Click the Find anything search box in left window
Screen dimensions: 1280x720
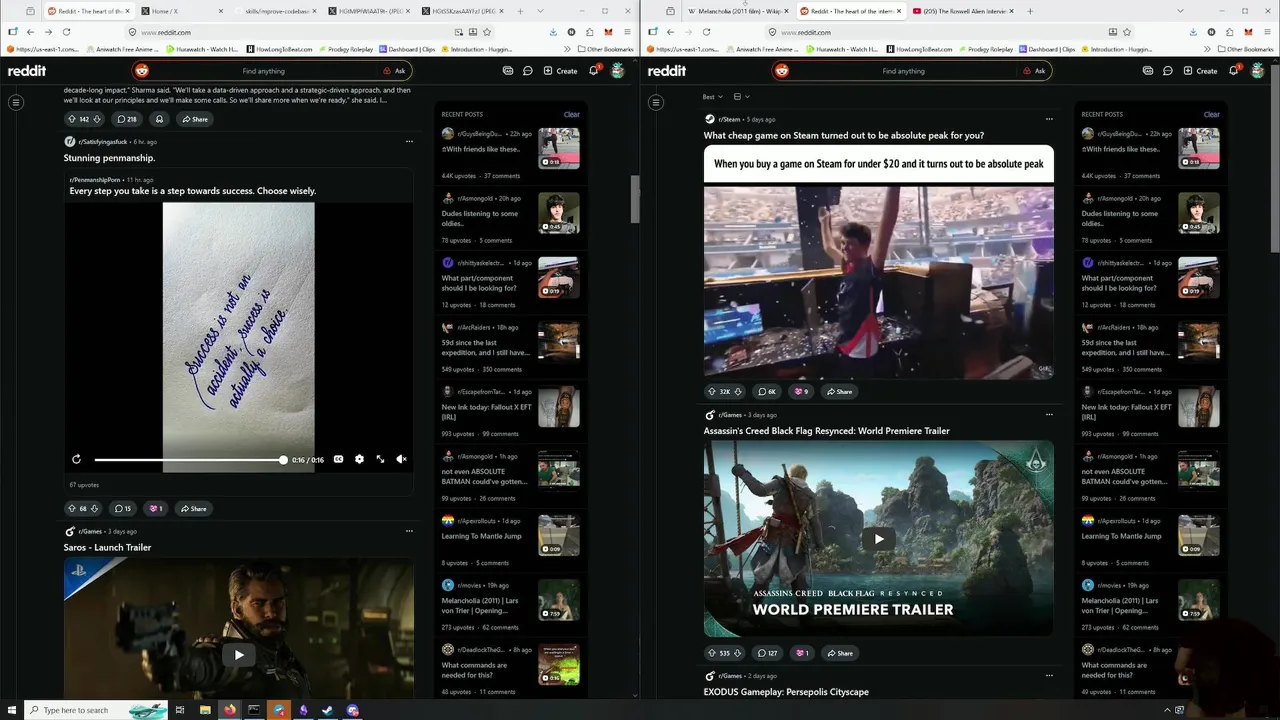[x=263, y=71]
